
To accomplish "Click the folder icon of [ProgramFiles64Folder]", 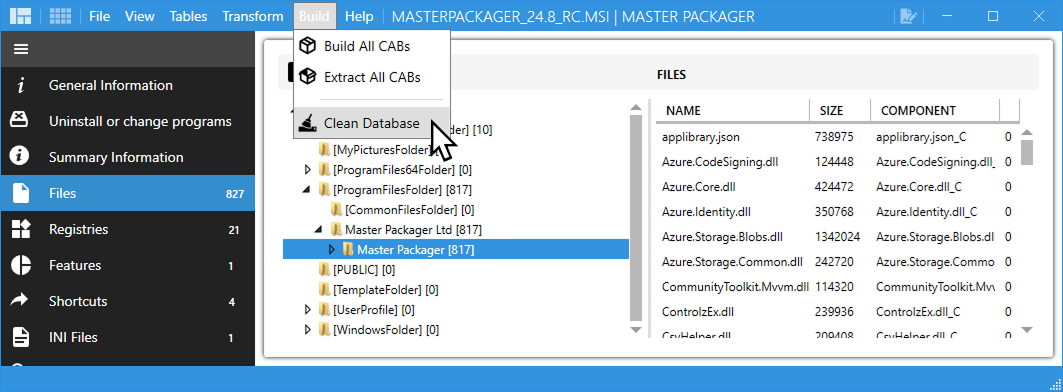I will click(x=325, y=169).
